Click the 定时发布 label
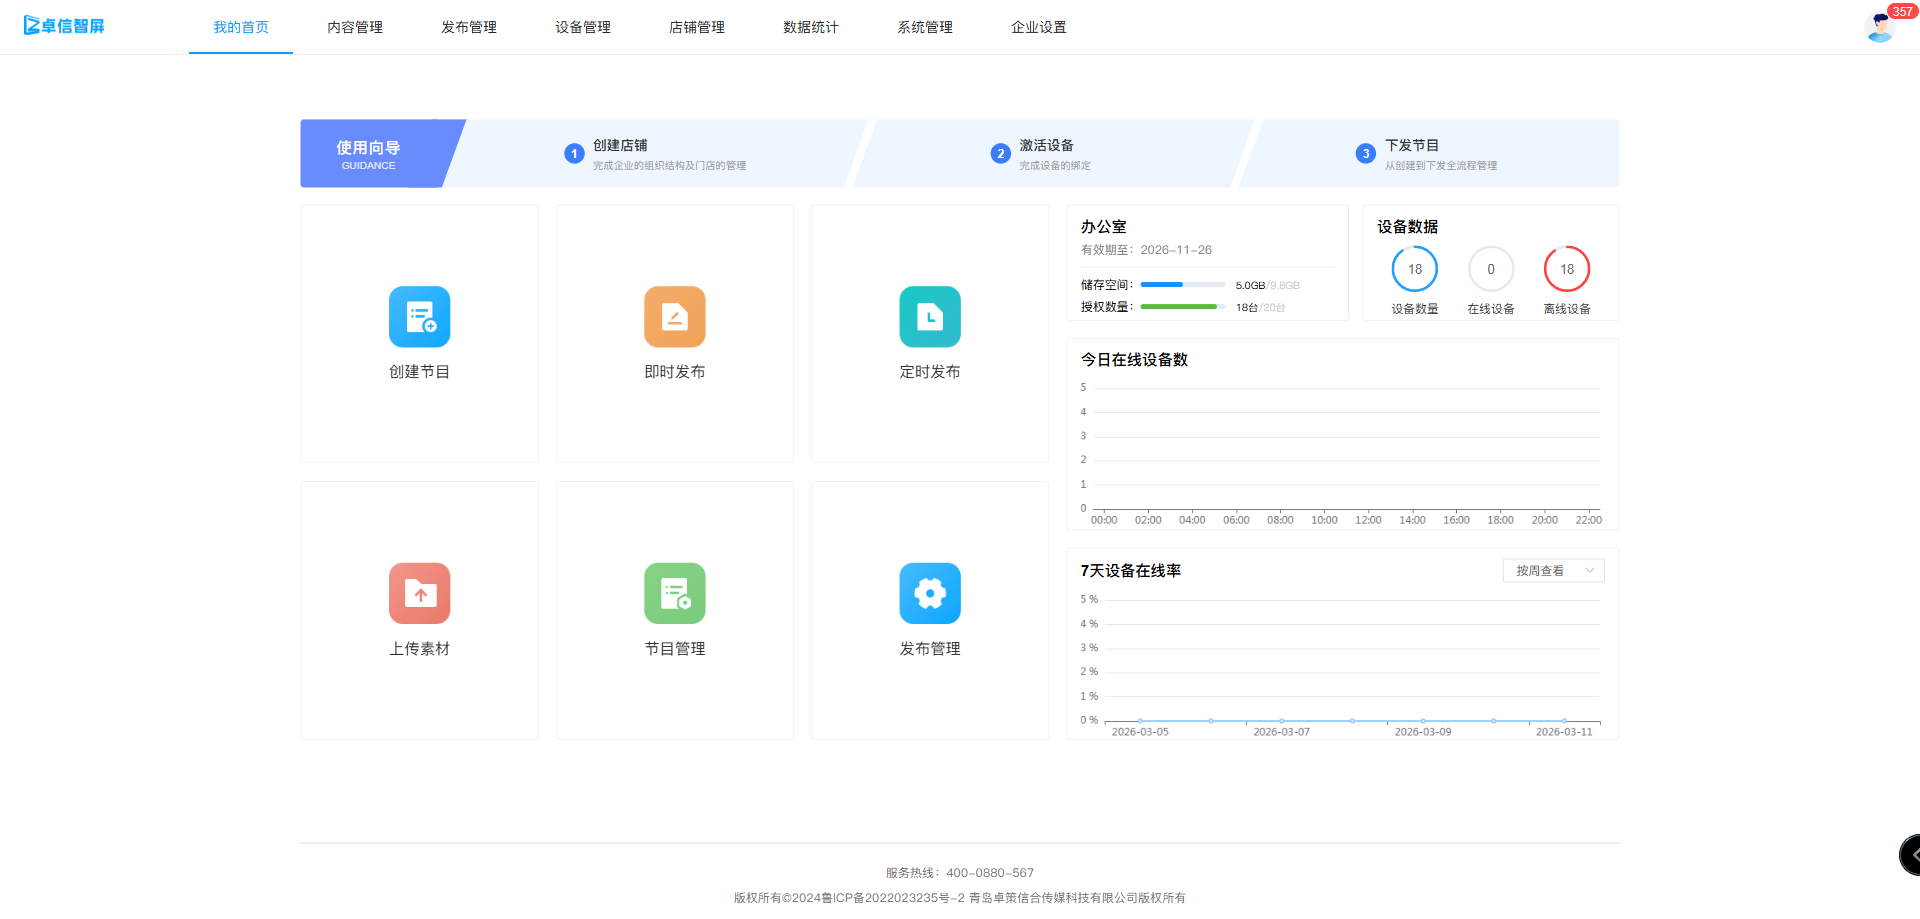1920x919 pixels. [x=930, y=371]
